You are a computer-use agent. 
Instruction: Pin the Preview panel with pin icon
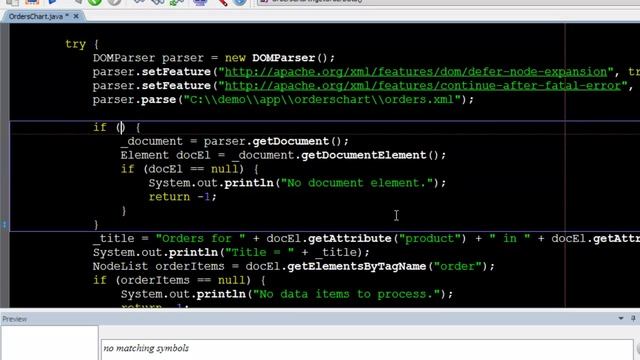click(x=633, y=318)
